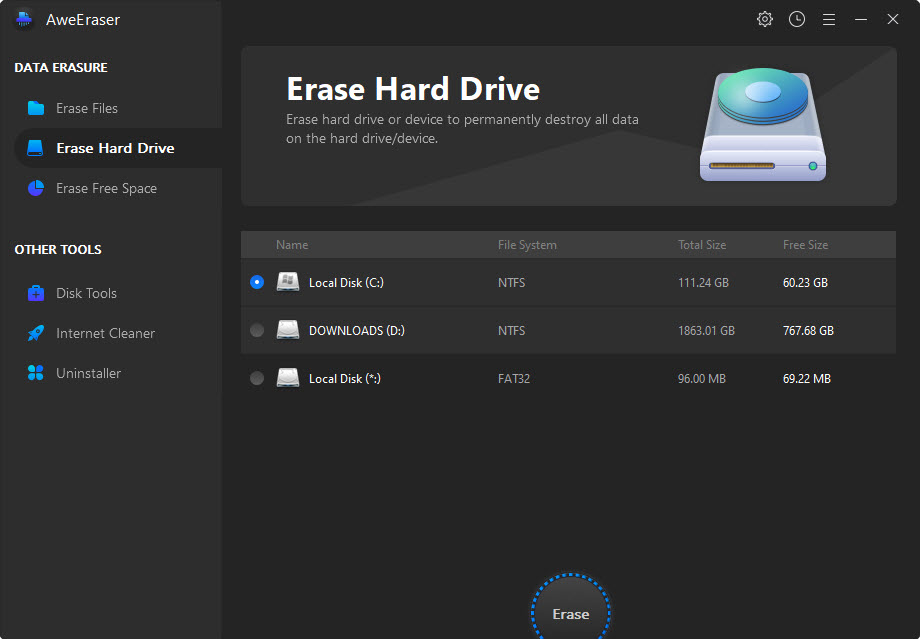The image size is (920, 639).
Task: Click the 96.00 MB total size
Action: [x=702, y=378]
